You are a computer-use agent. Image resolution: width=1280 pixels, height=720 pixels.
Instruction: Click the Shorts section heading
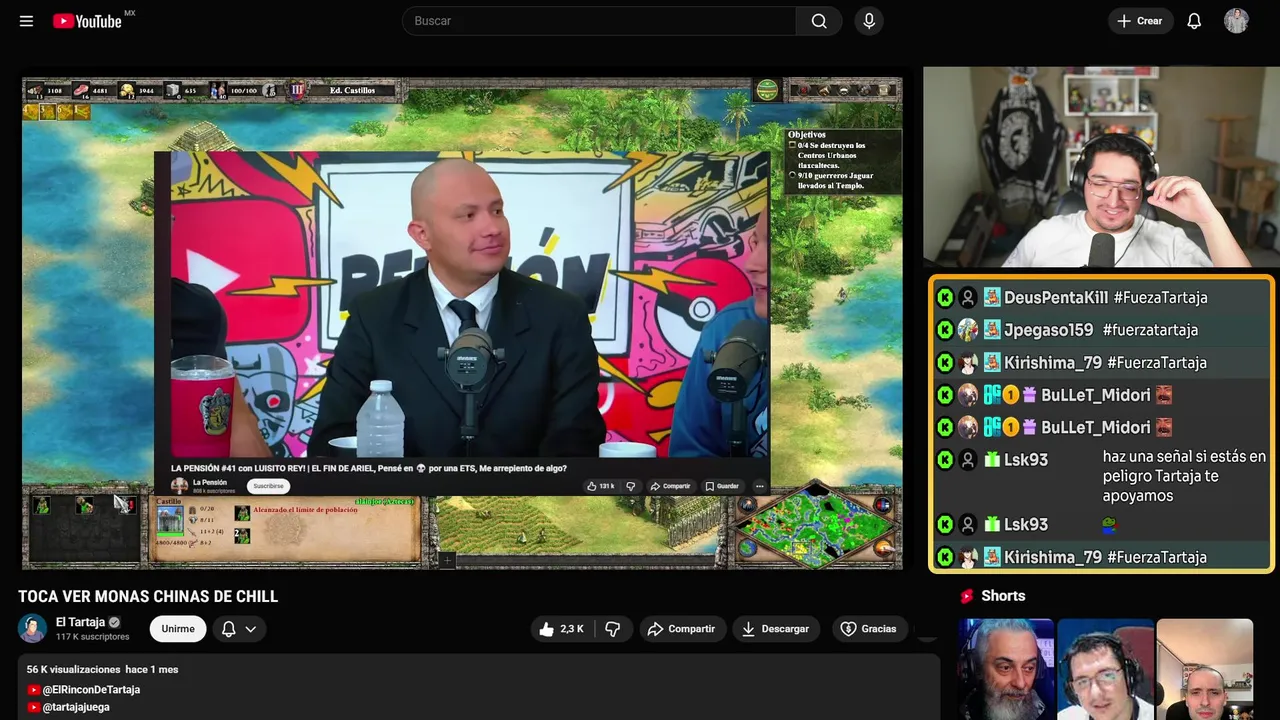[x=1003, y=596]
